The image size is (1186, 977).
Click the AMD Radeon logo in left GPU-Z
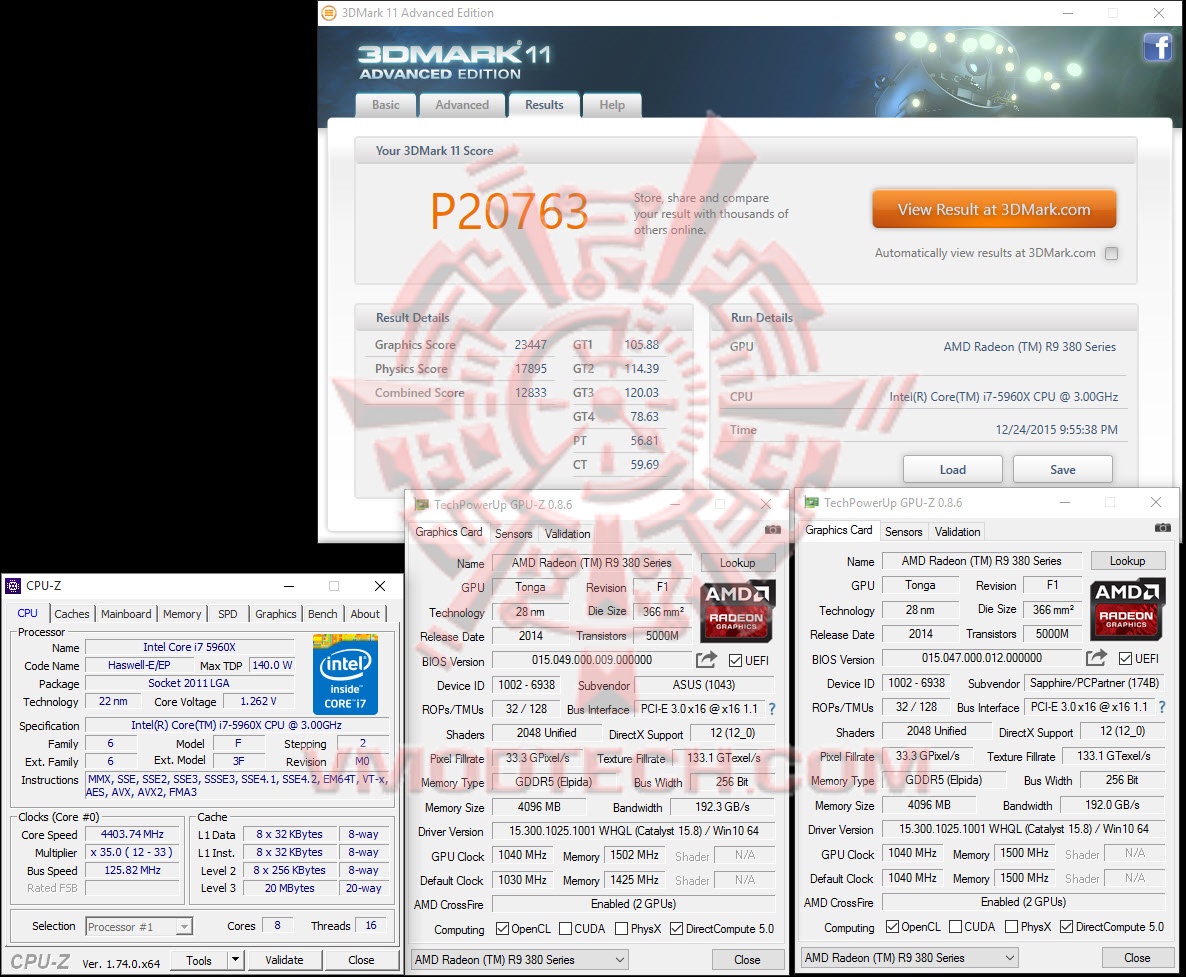(737, 613)
